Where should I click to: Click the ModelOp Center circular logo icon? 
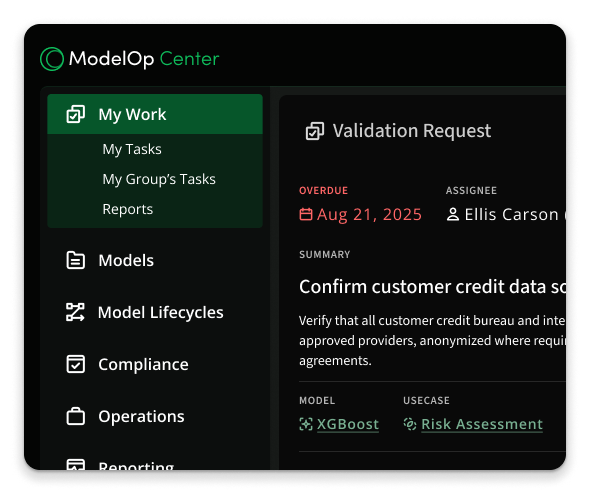[52, 59]
